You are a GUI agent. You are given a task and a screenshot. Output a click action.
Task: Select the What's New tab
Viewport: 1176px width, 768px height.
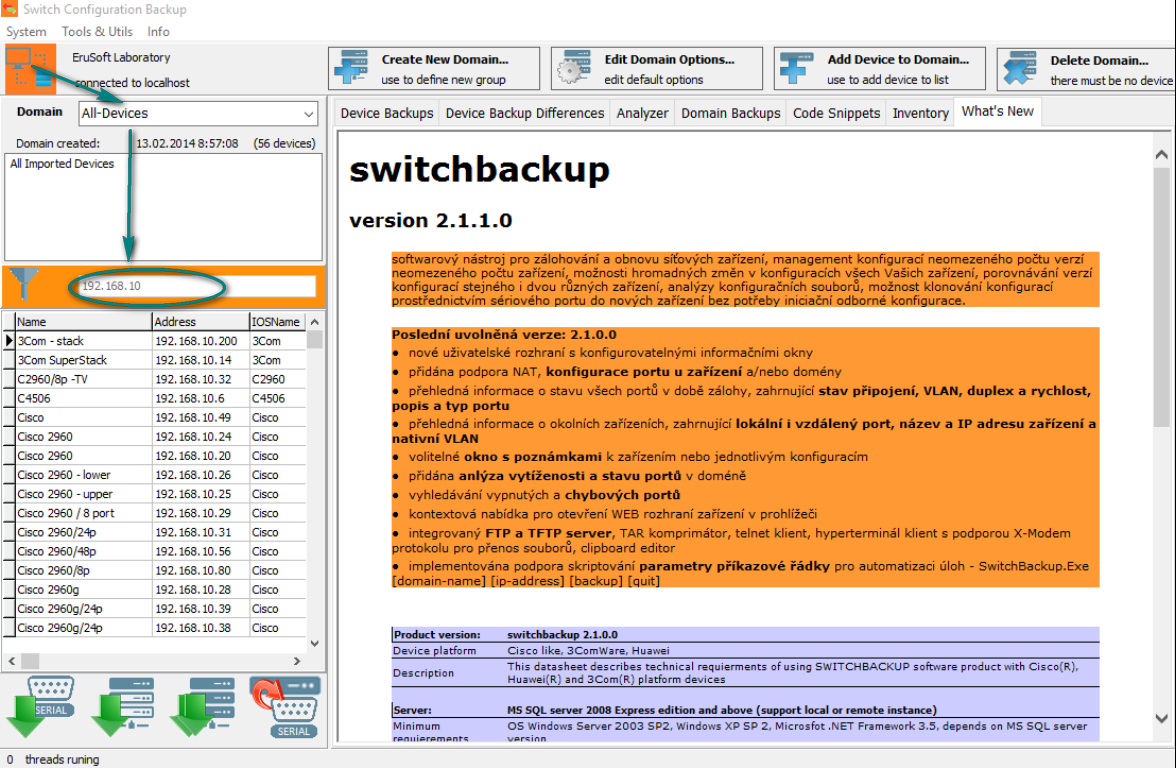pos(998,112)
